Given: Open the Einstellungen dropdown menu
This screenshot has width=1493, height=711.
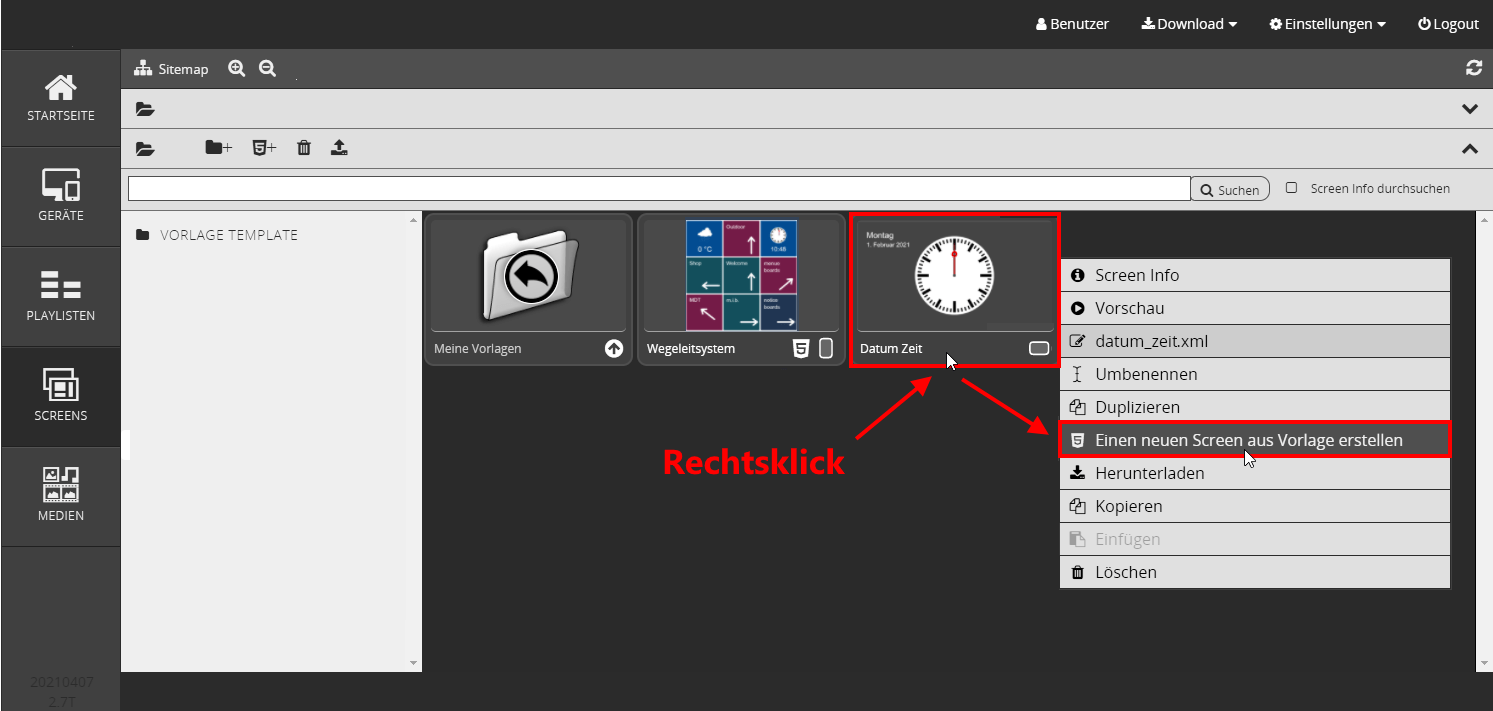Looking at the screenshot, I should point(1327,23).
